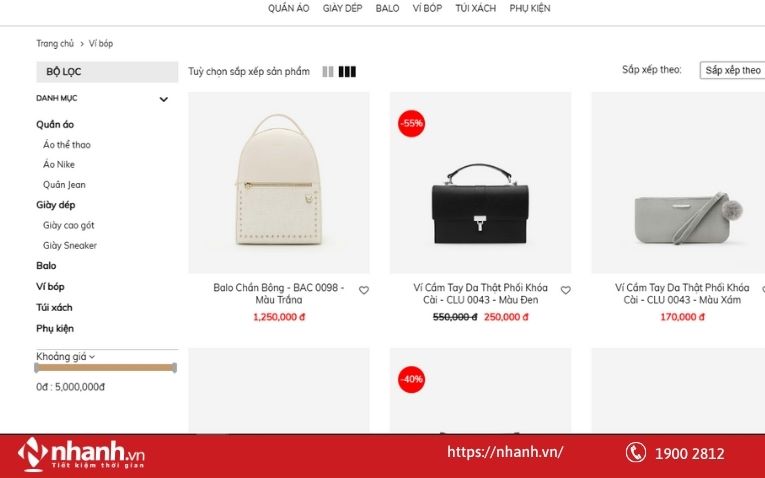765x478 pixels.
Task: Switch to three-column product grid view
Action: pyautogui.click(x=347, y=72)
